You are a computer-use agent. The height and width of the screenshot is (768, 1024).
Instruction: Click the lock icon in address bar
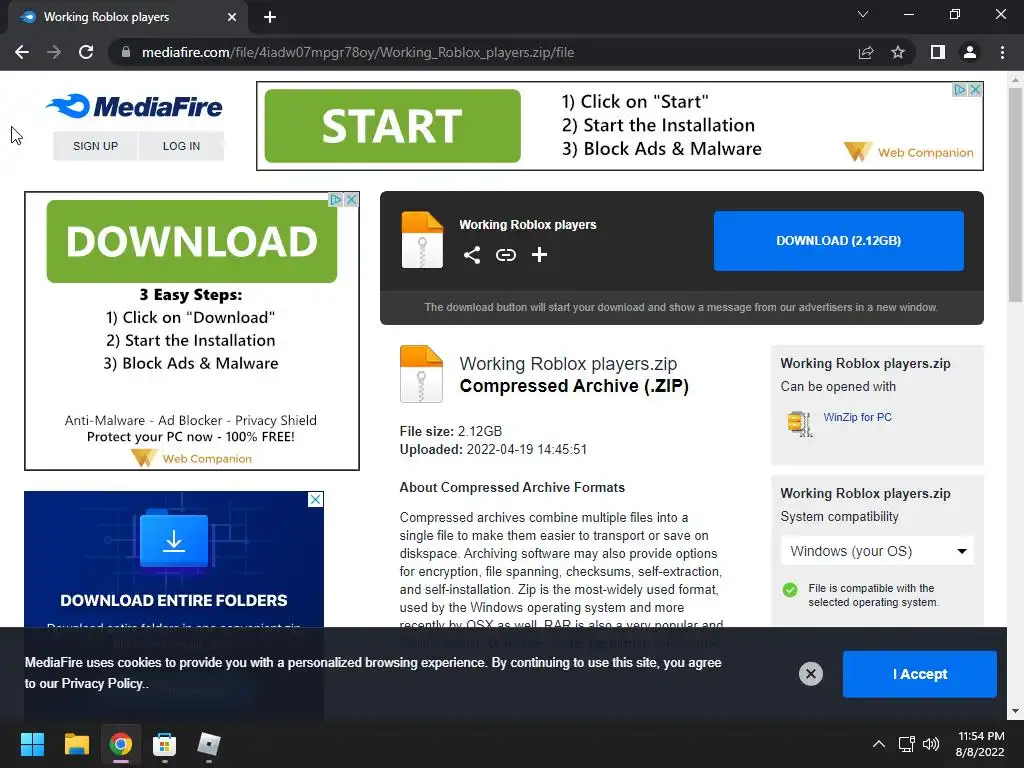(126, 52)
